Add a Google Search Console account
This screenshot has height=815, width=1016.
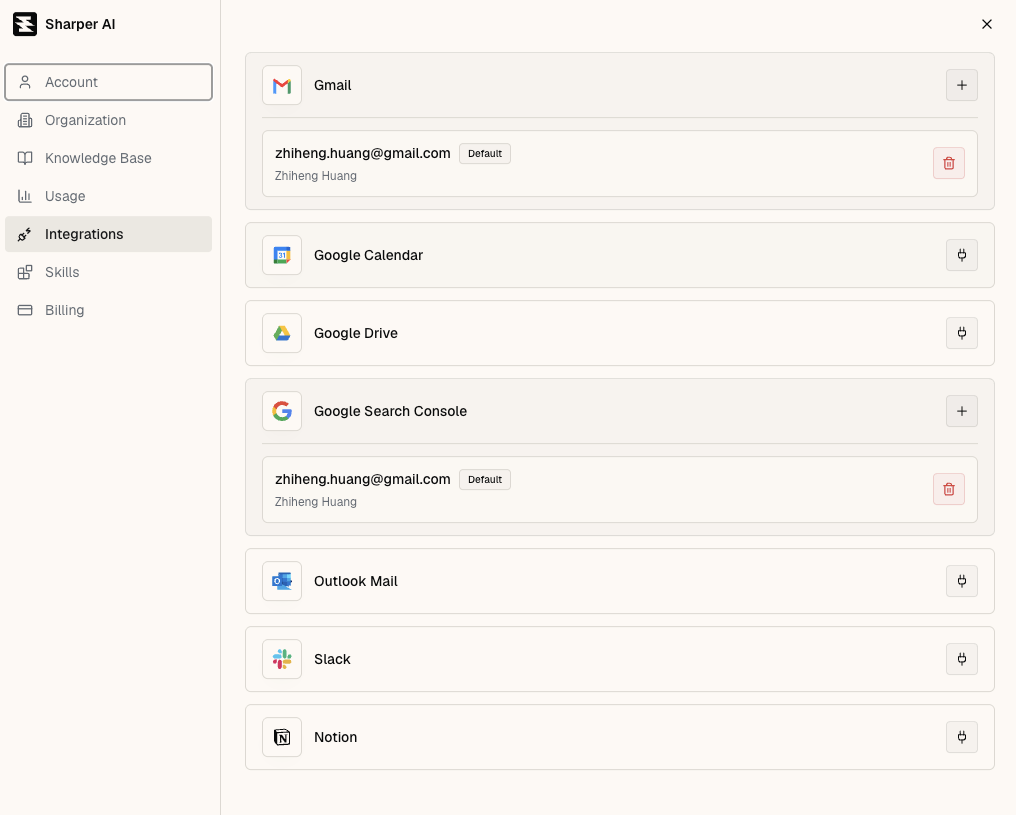coord(962,411)
